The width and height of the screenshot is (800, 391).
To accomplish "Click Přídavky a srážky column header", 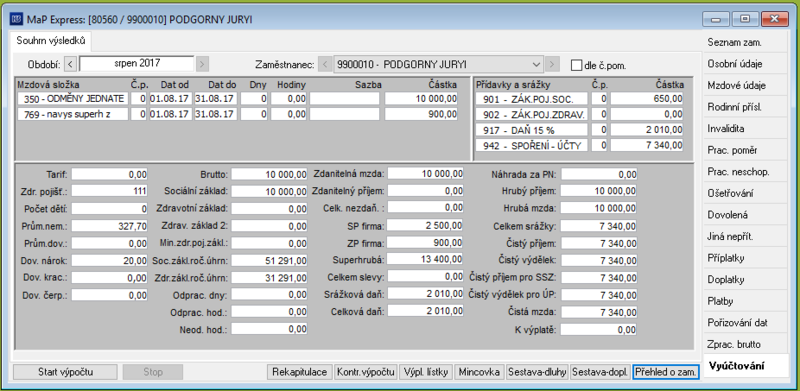I will (x=513, y=85).
